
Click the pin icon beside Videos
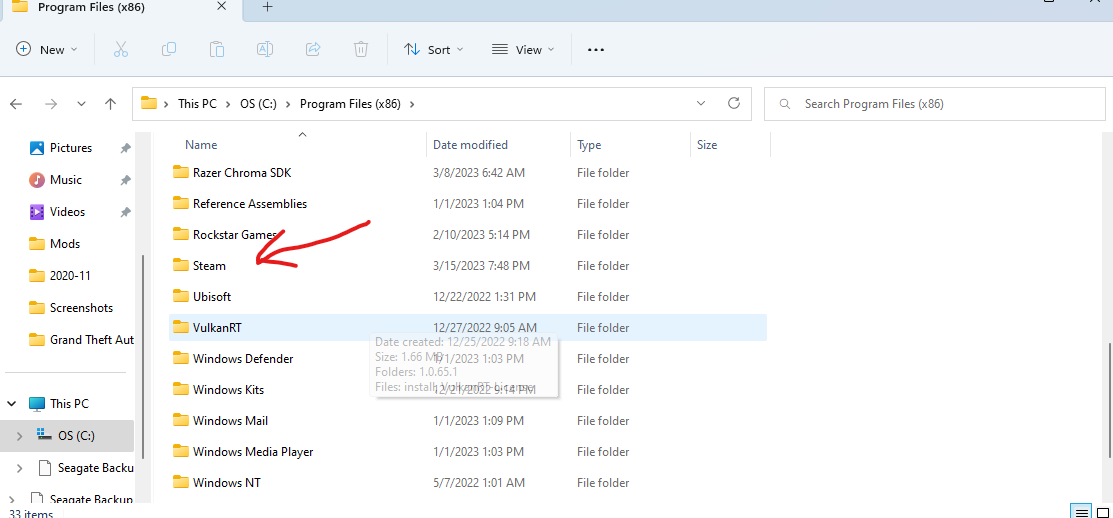click(x=125, y=212)
